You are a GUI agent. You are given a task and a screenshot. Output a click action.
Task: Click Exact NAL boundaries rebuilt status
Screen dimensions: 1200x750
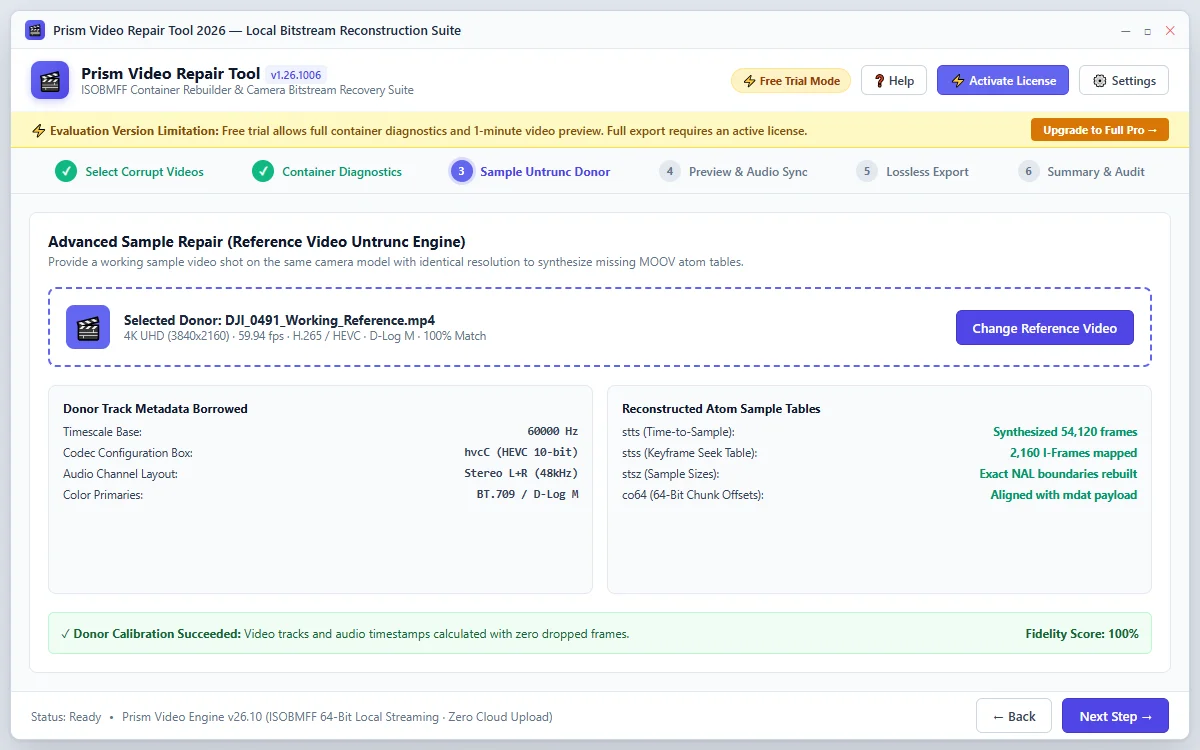[1058, 474]
